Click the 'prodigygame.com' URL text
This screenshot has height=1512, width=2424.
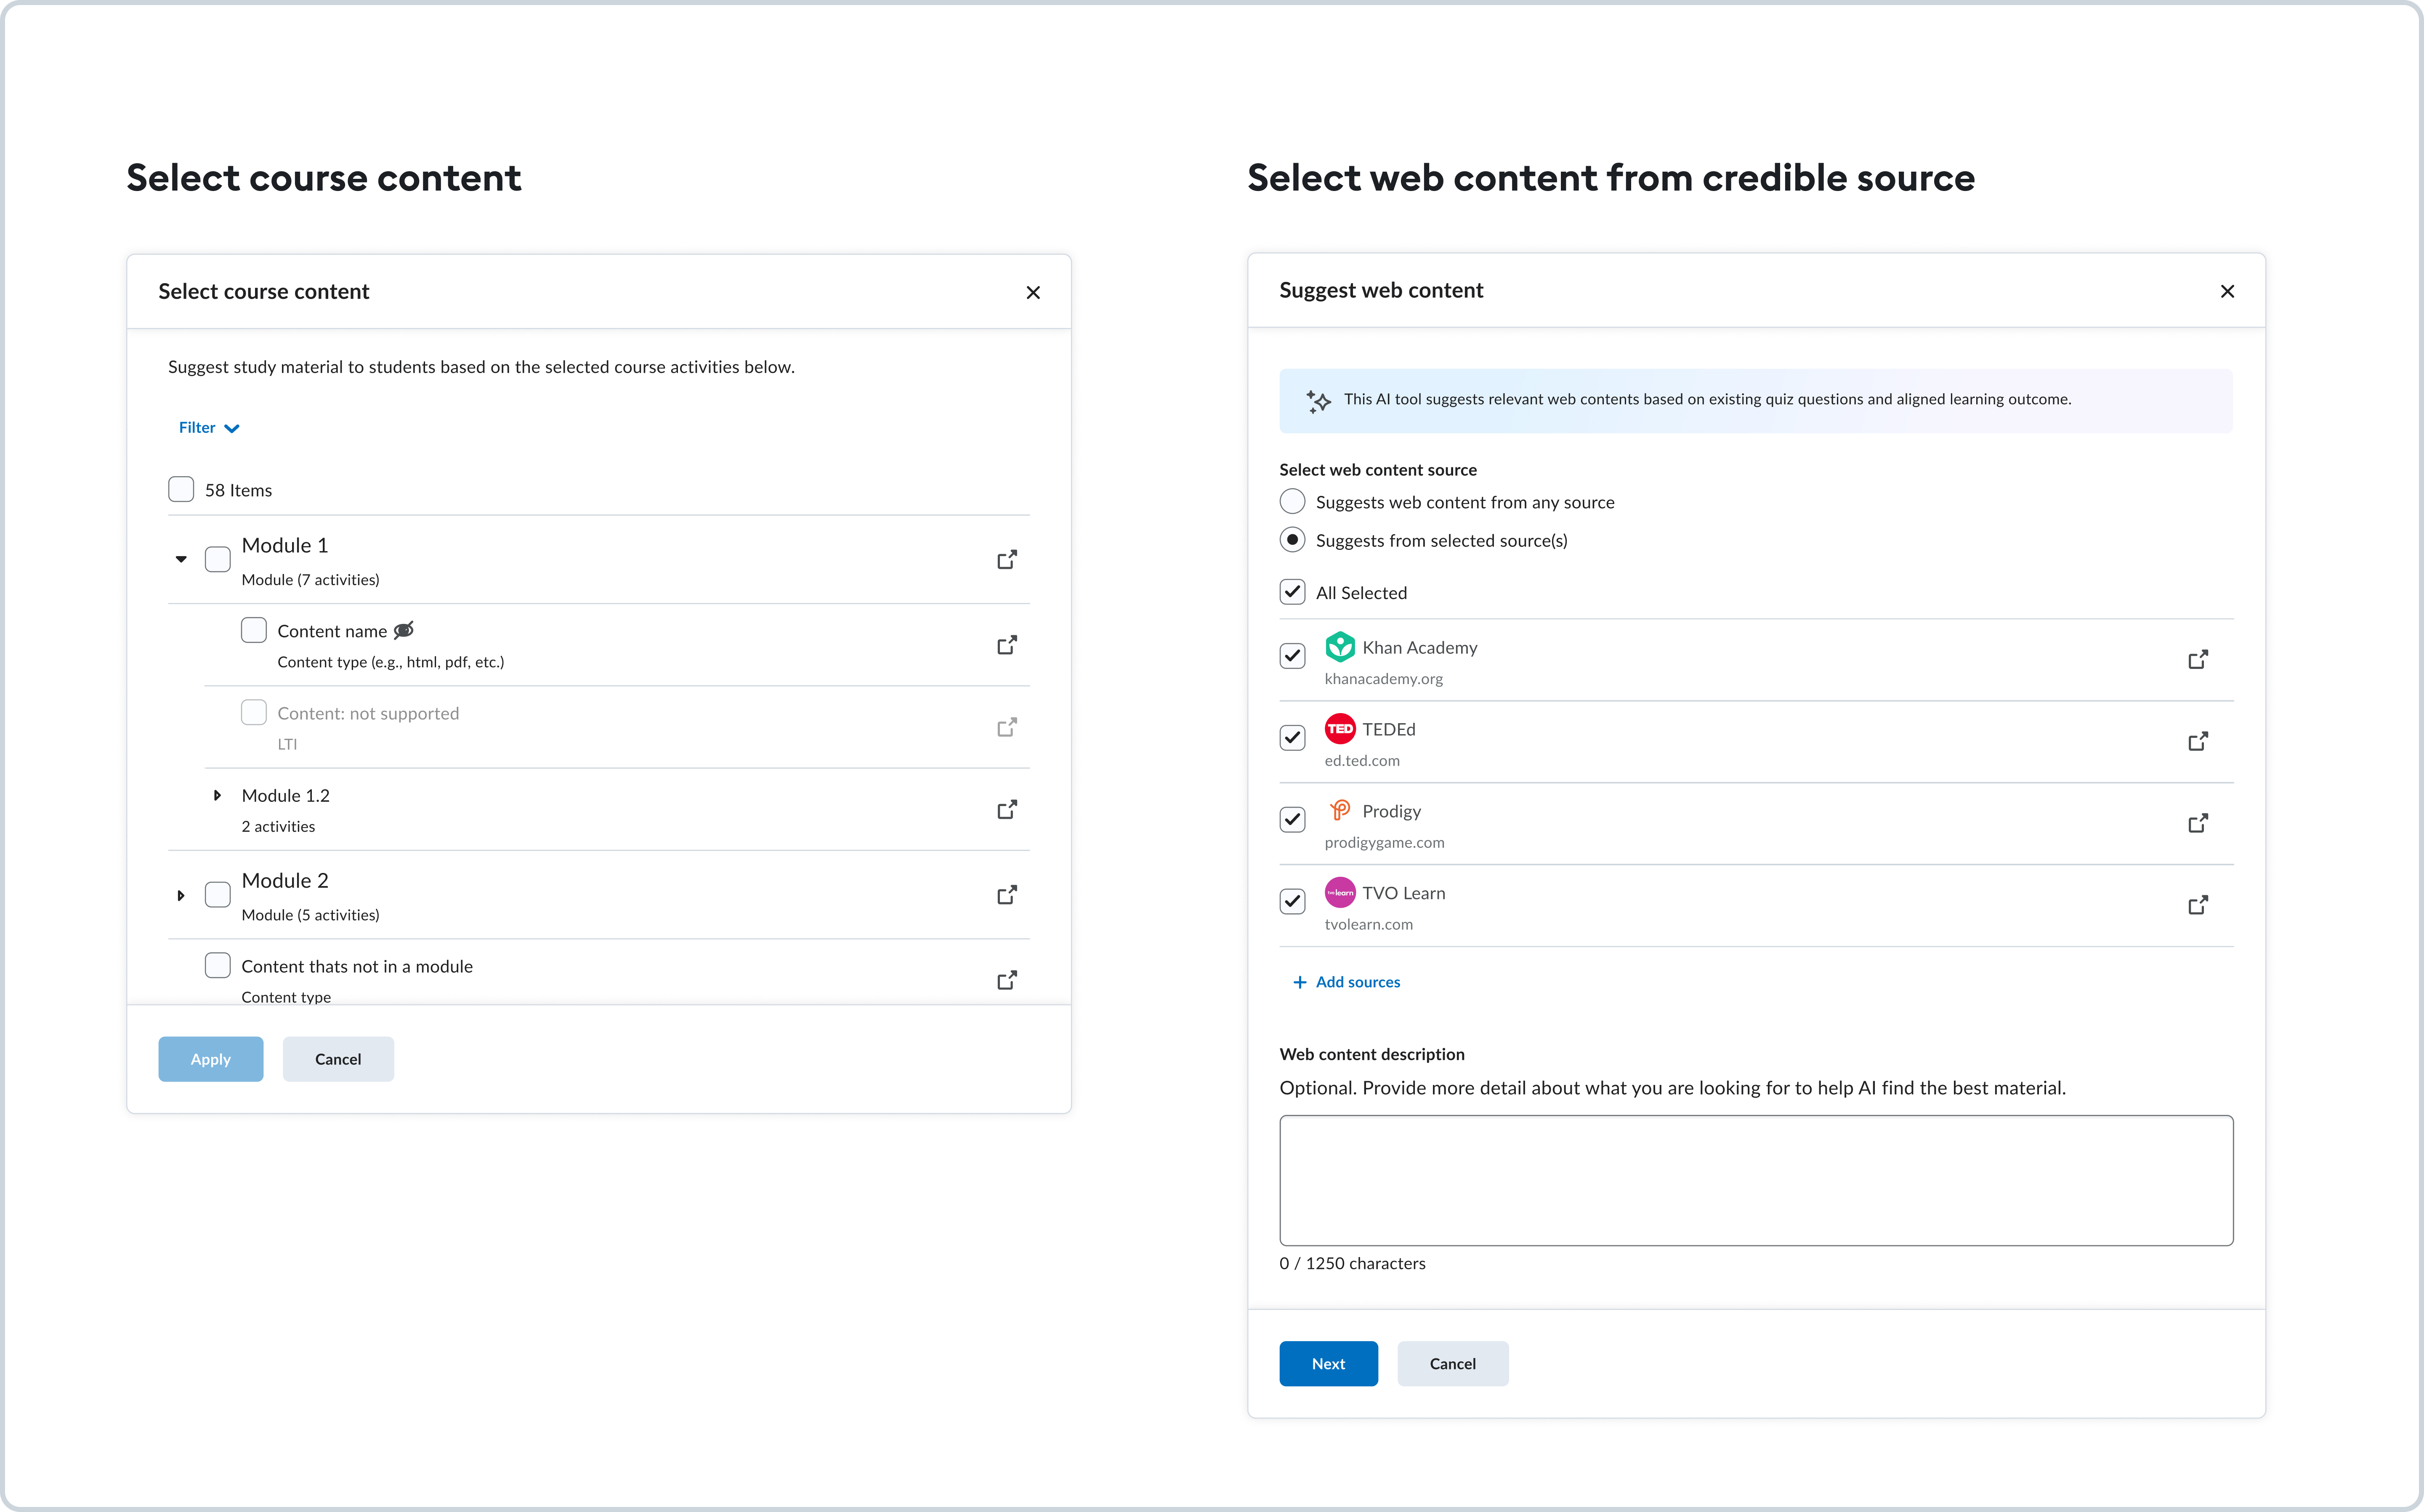coord(1384,843)
